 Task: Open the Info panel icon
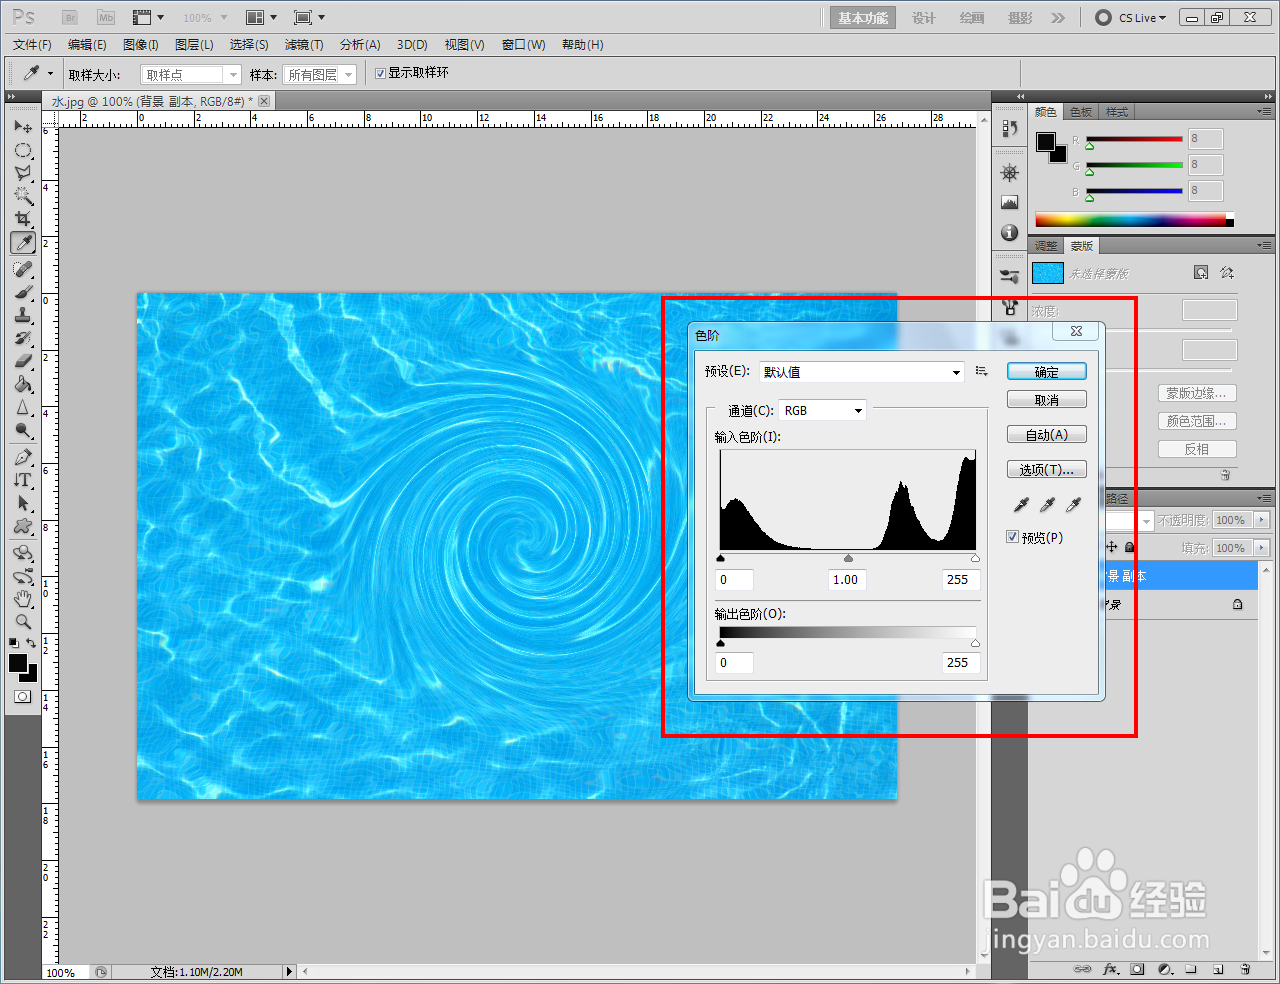coord(1010,233)
